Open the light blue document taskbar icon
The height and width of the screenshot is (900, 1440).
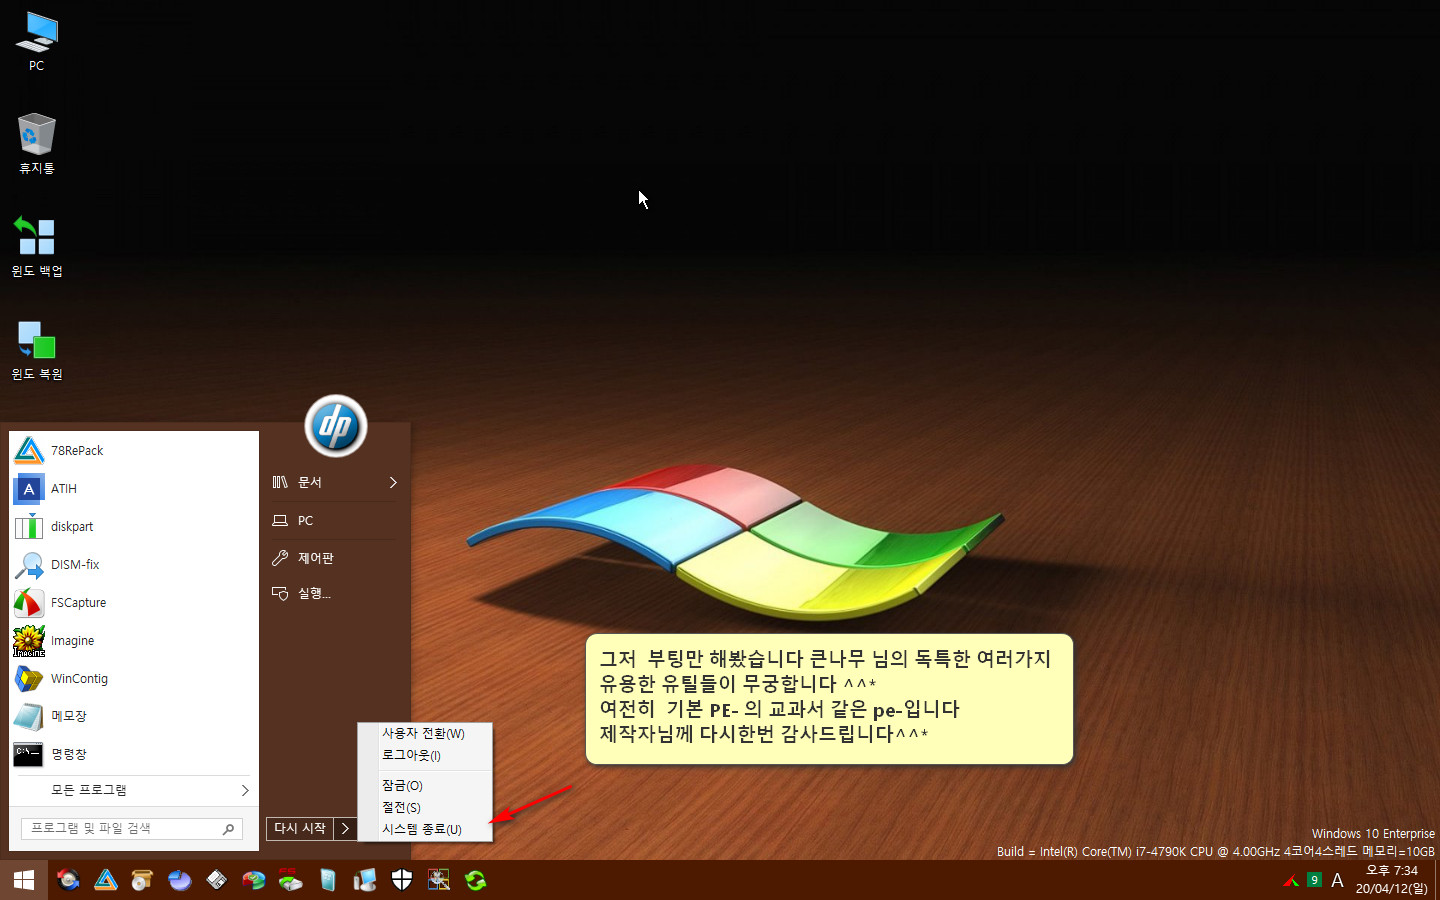tap(328, 880)
